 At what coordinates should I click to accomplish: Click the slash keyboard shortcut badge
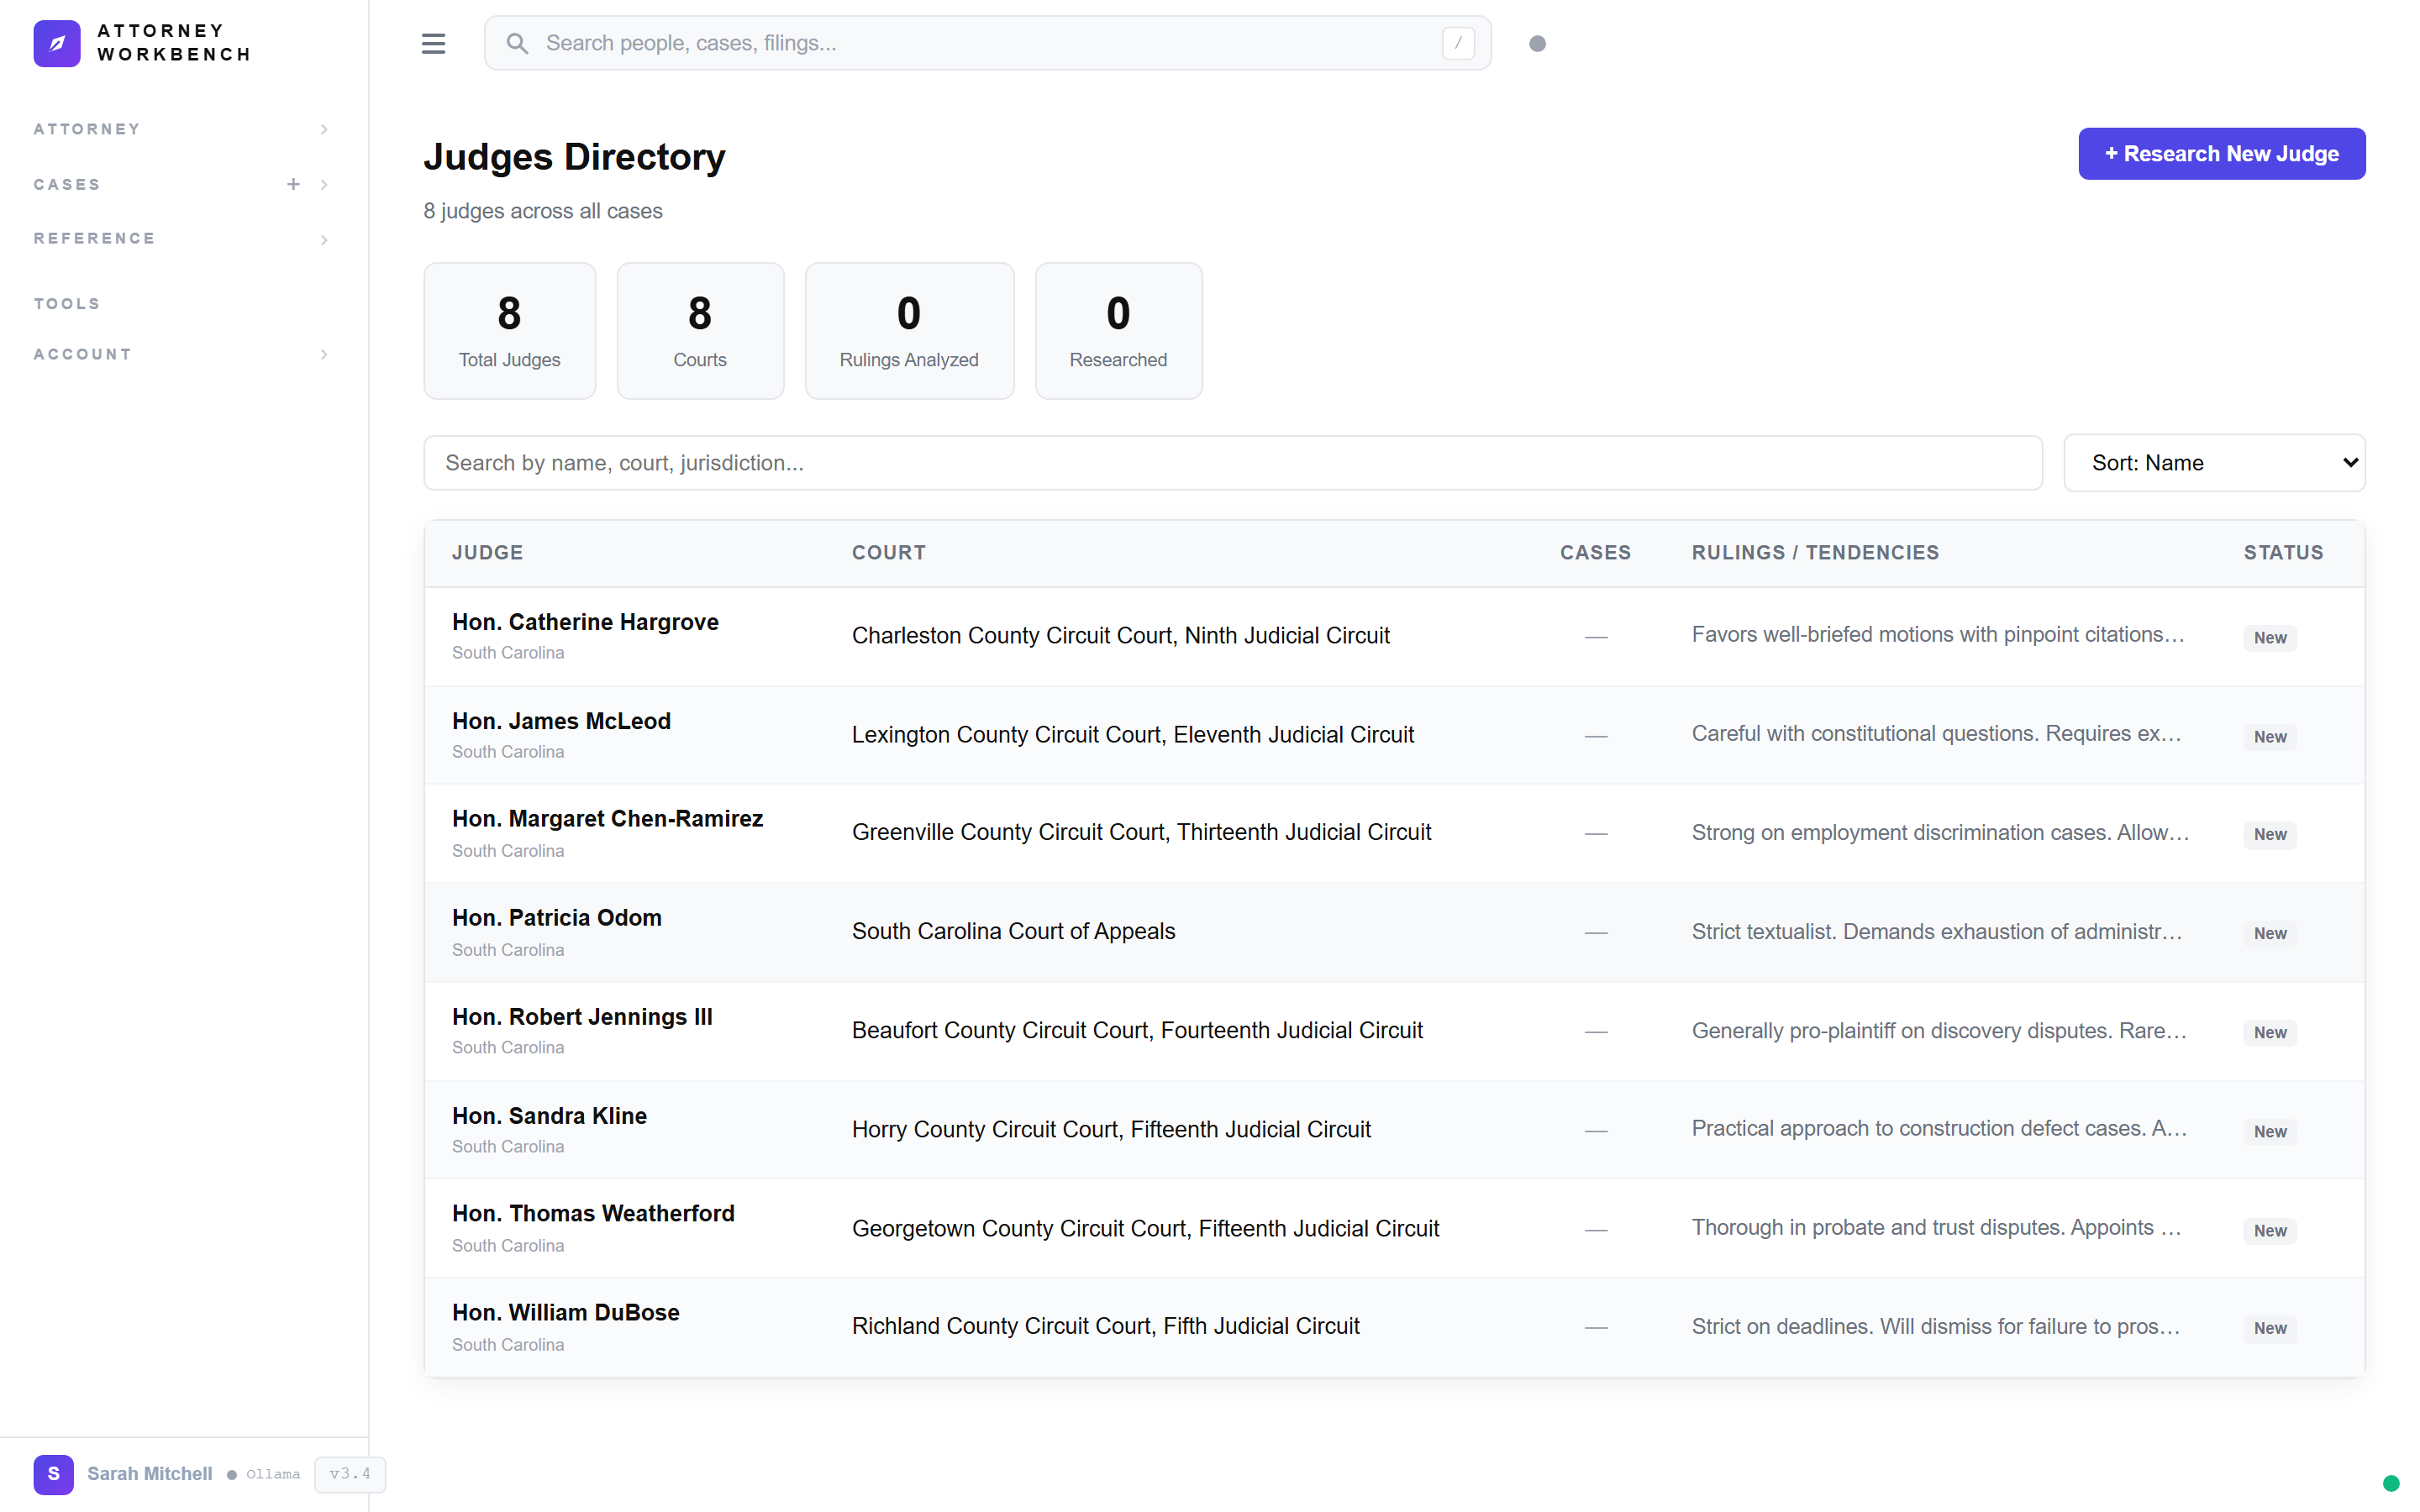click(1457, 43)
